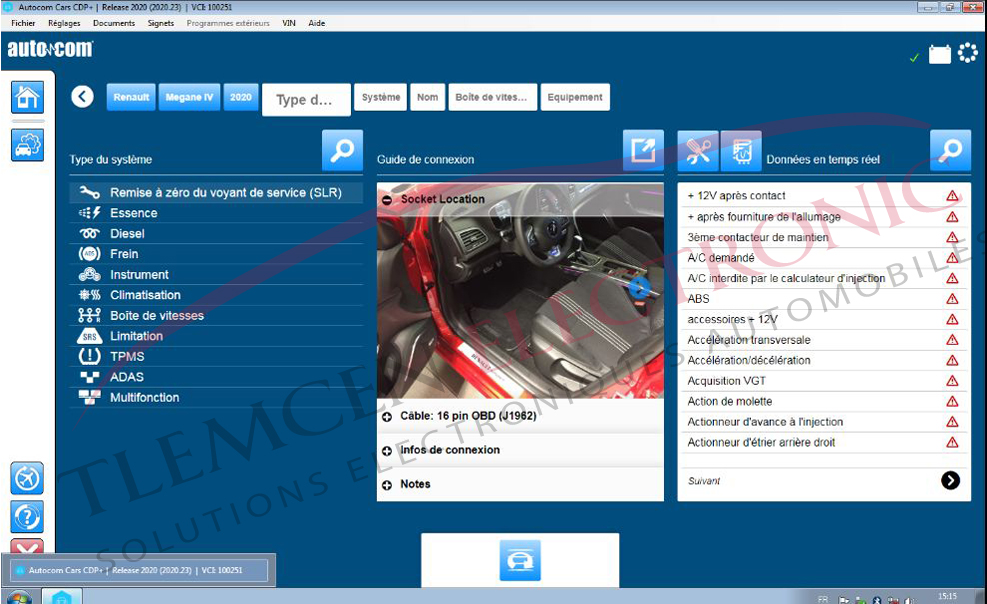Select 'Actionneur d'avance à l'injection' row

[x=823, y=422]
